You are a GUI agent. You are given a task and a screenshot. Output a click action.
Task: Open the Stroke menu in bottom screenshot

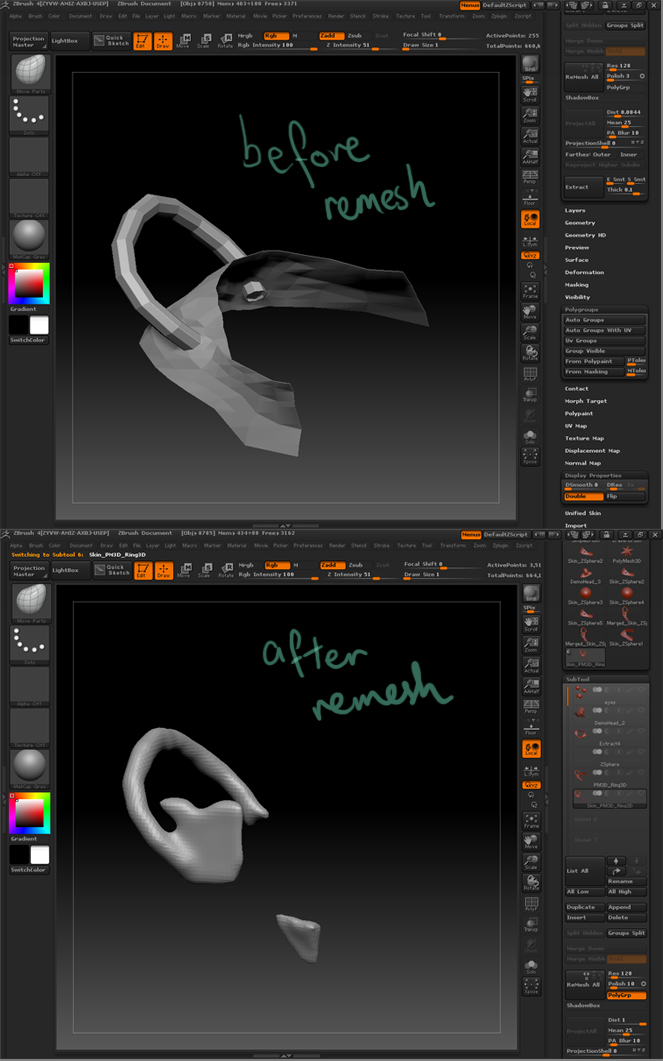tap(381, 545)
